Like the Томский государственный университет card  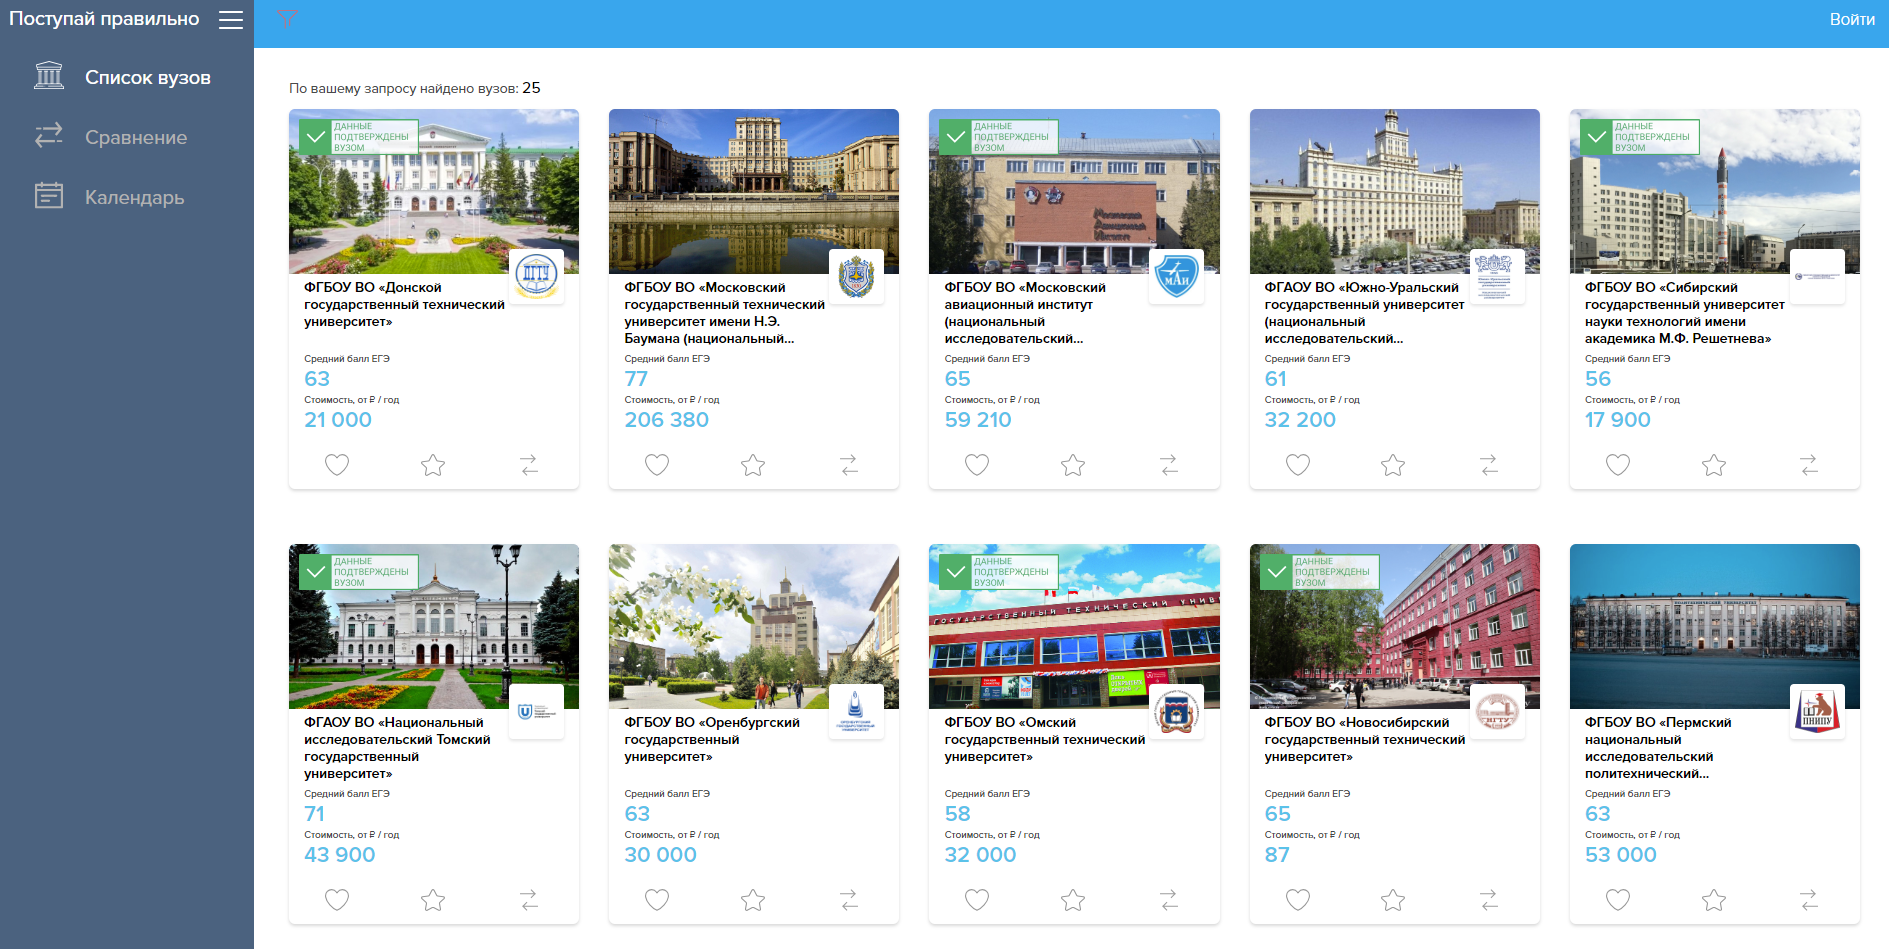pos(337,900)
